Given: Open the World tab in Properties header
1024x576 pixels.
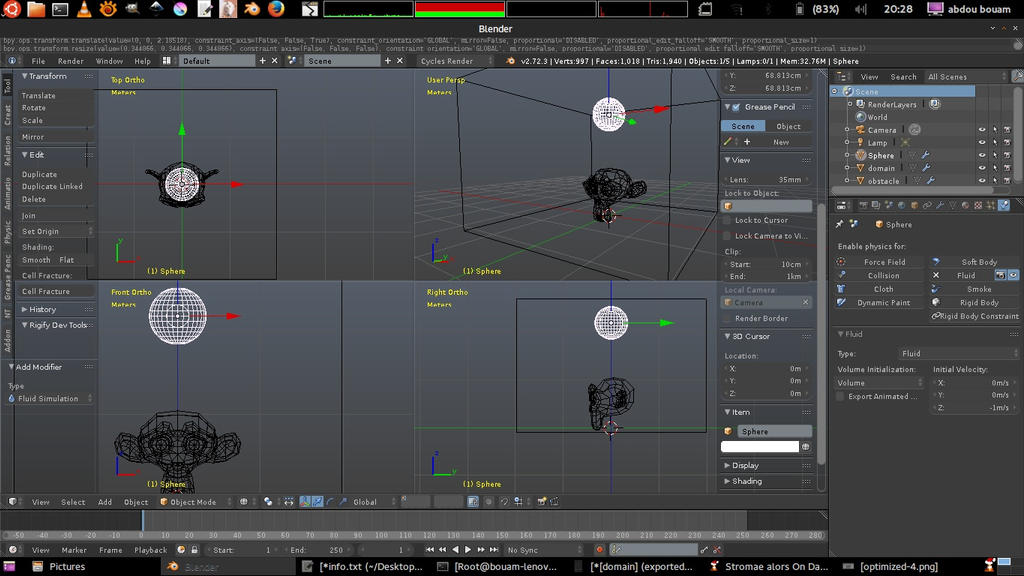Looking at the screenshot, I should pos(901,205).
